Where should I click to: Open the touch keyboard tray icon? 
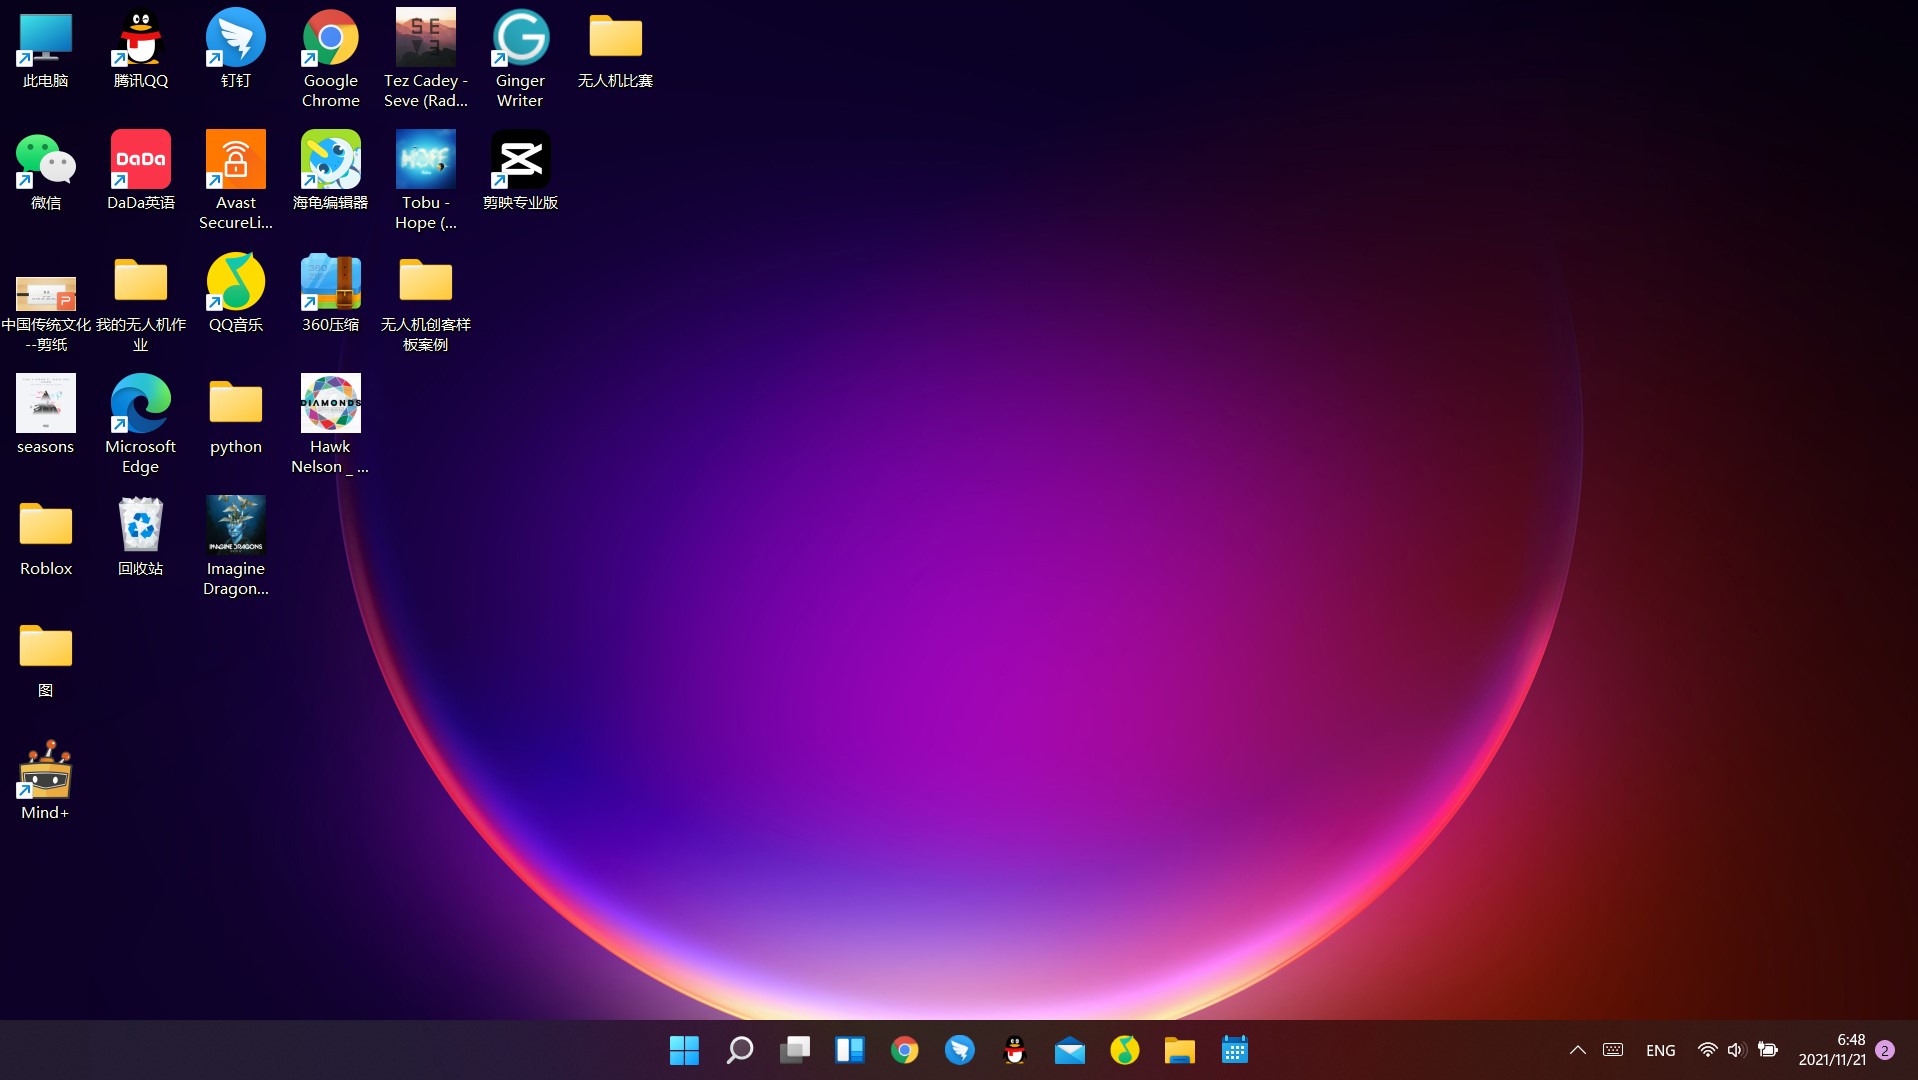[1613, 1050]
